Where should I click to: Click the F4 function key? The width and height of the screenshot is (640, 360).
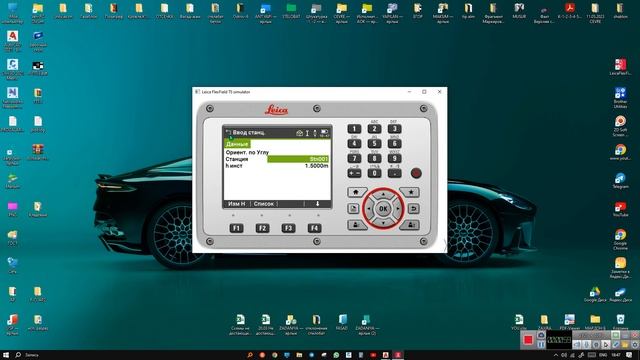coord(314,228)
